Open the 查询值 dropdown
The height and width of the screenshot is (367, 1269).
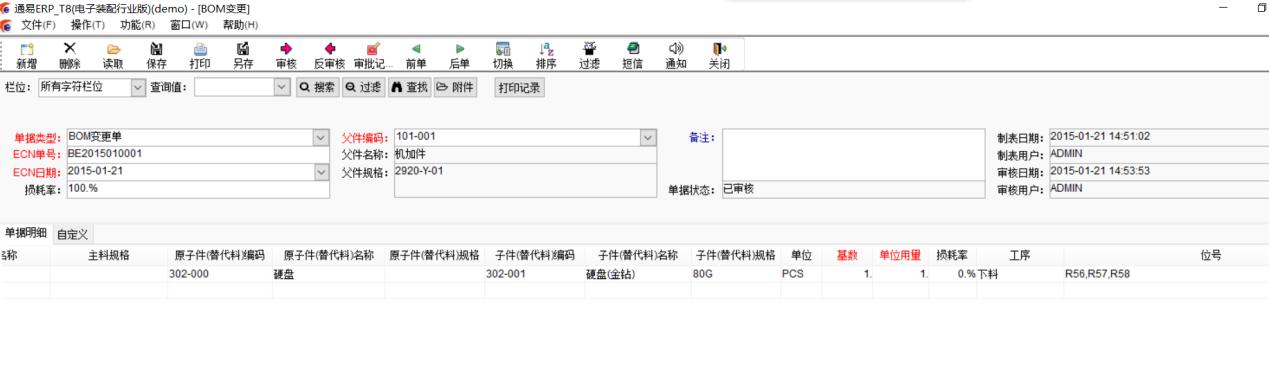tap(281, 87)
